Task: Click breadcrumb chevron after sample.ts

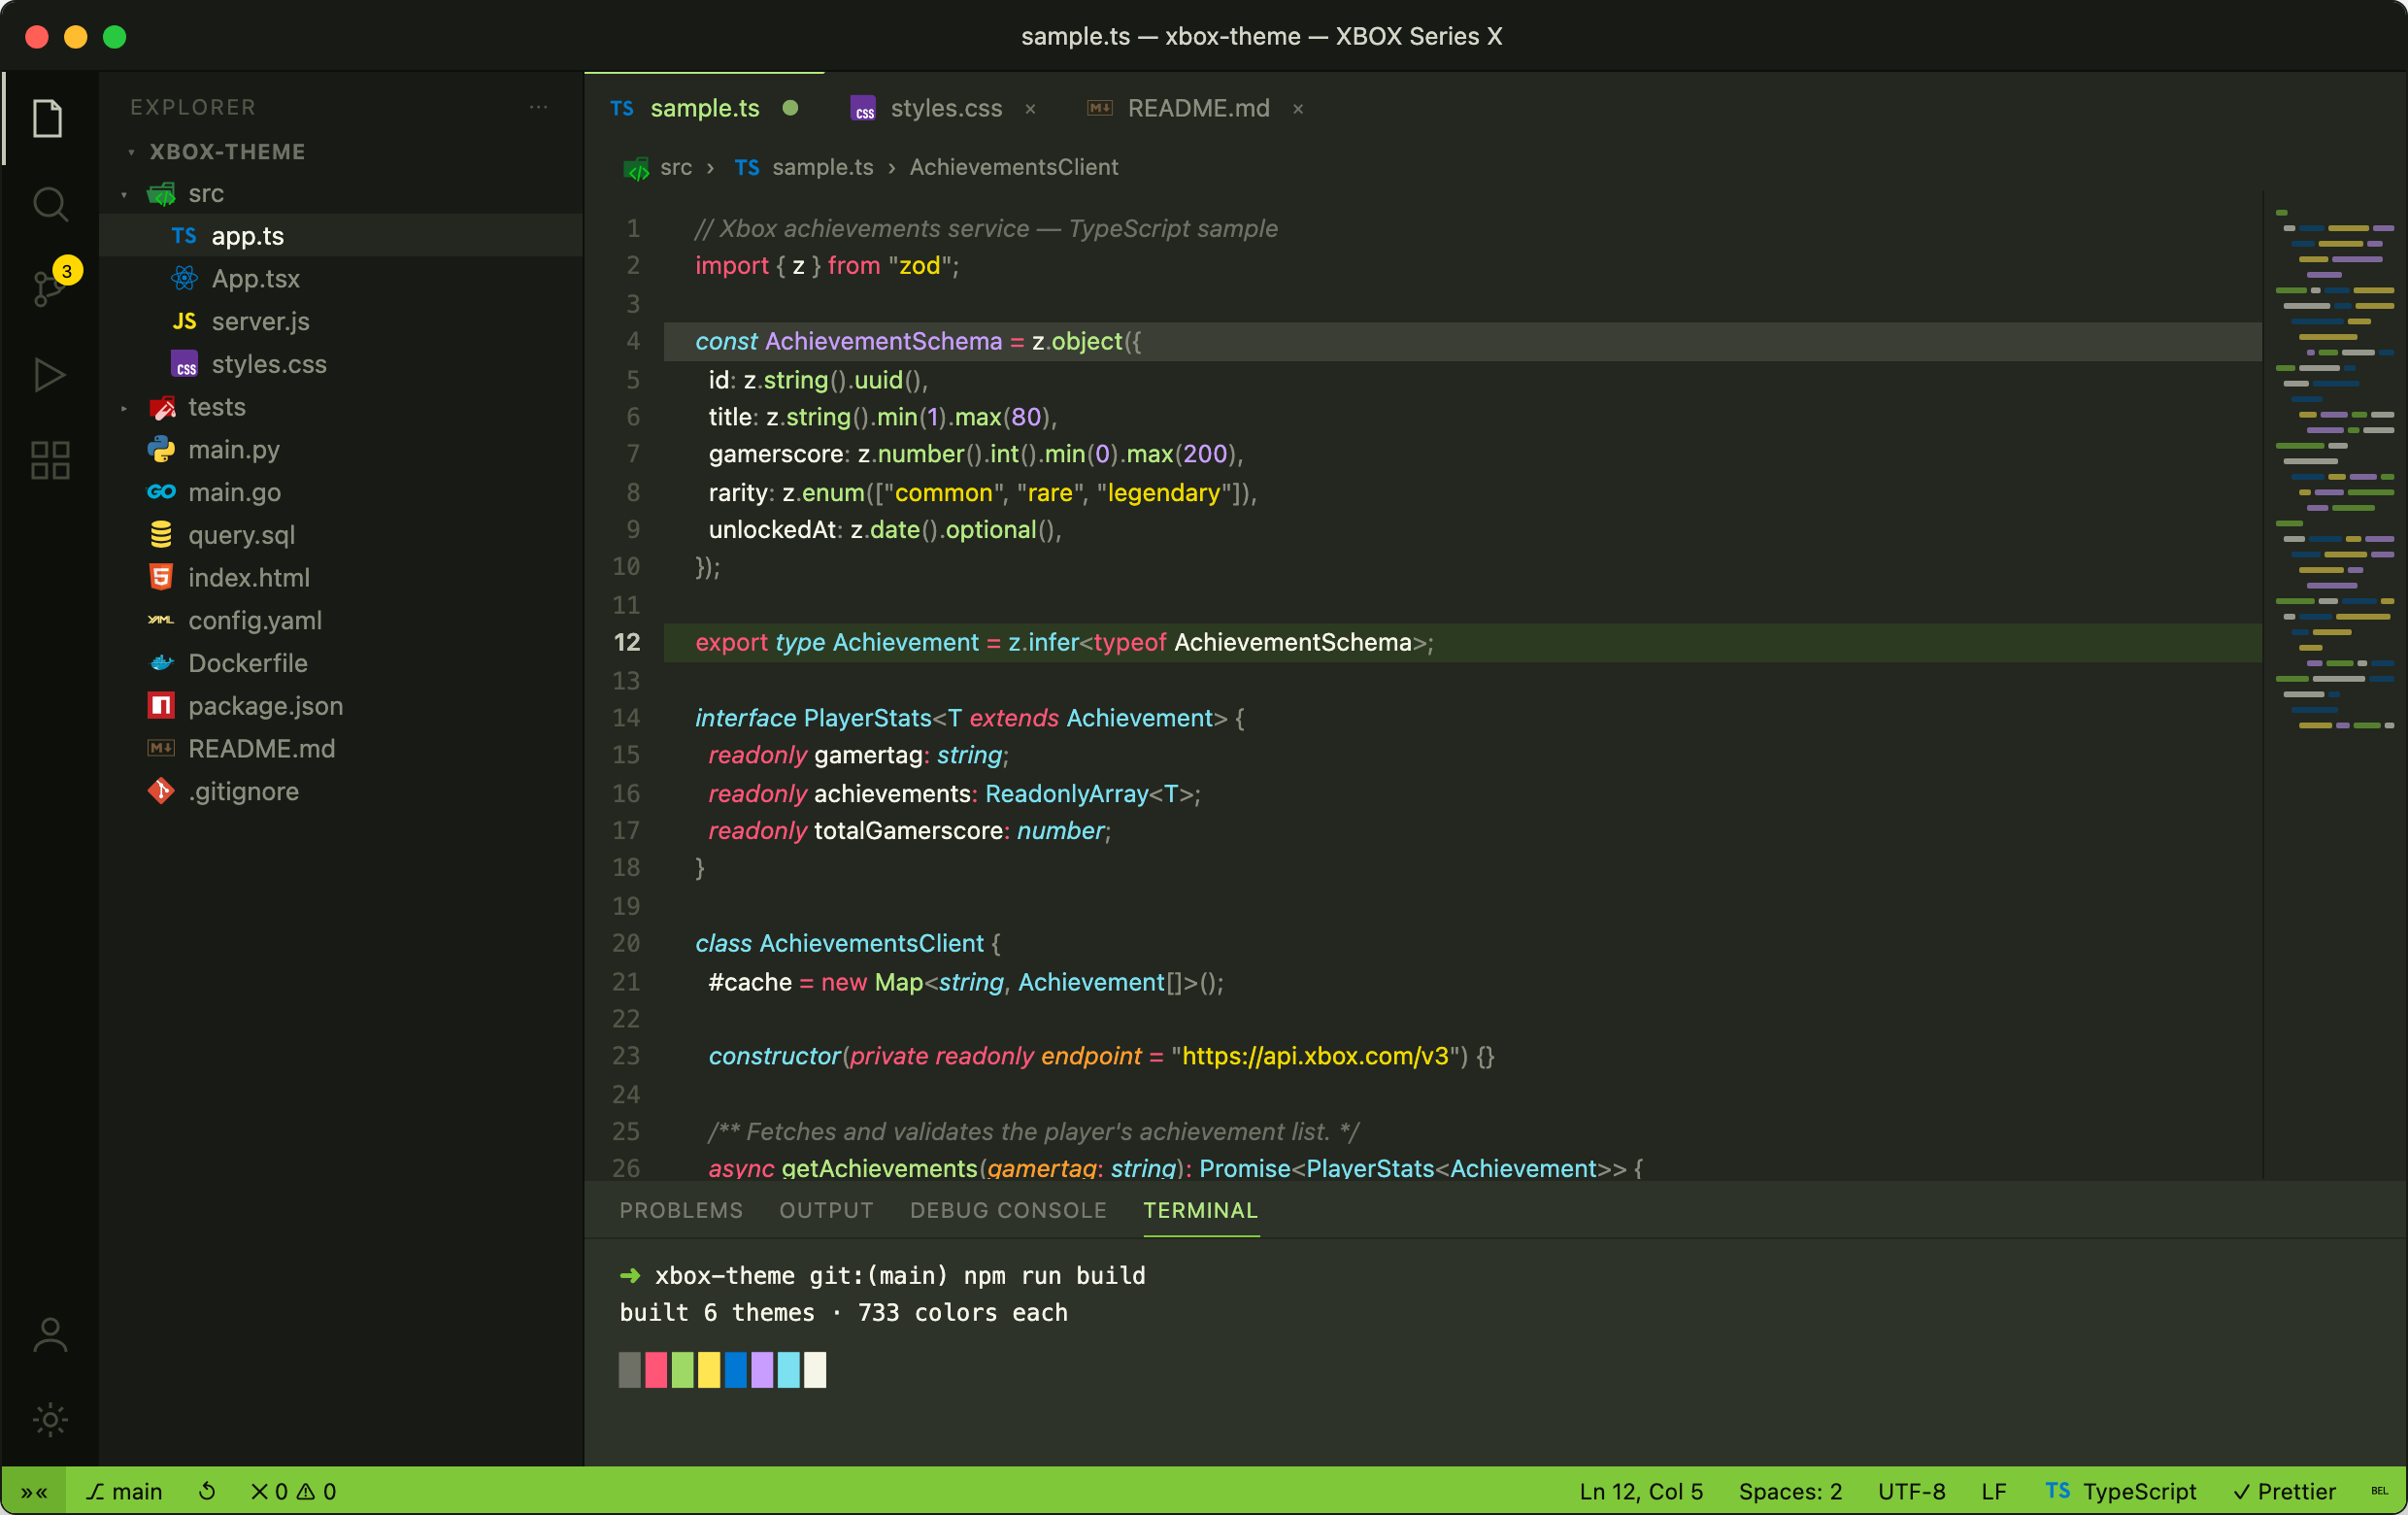Action: pos(892,167)
